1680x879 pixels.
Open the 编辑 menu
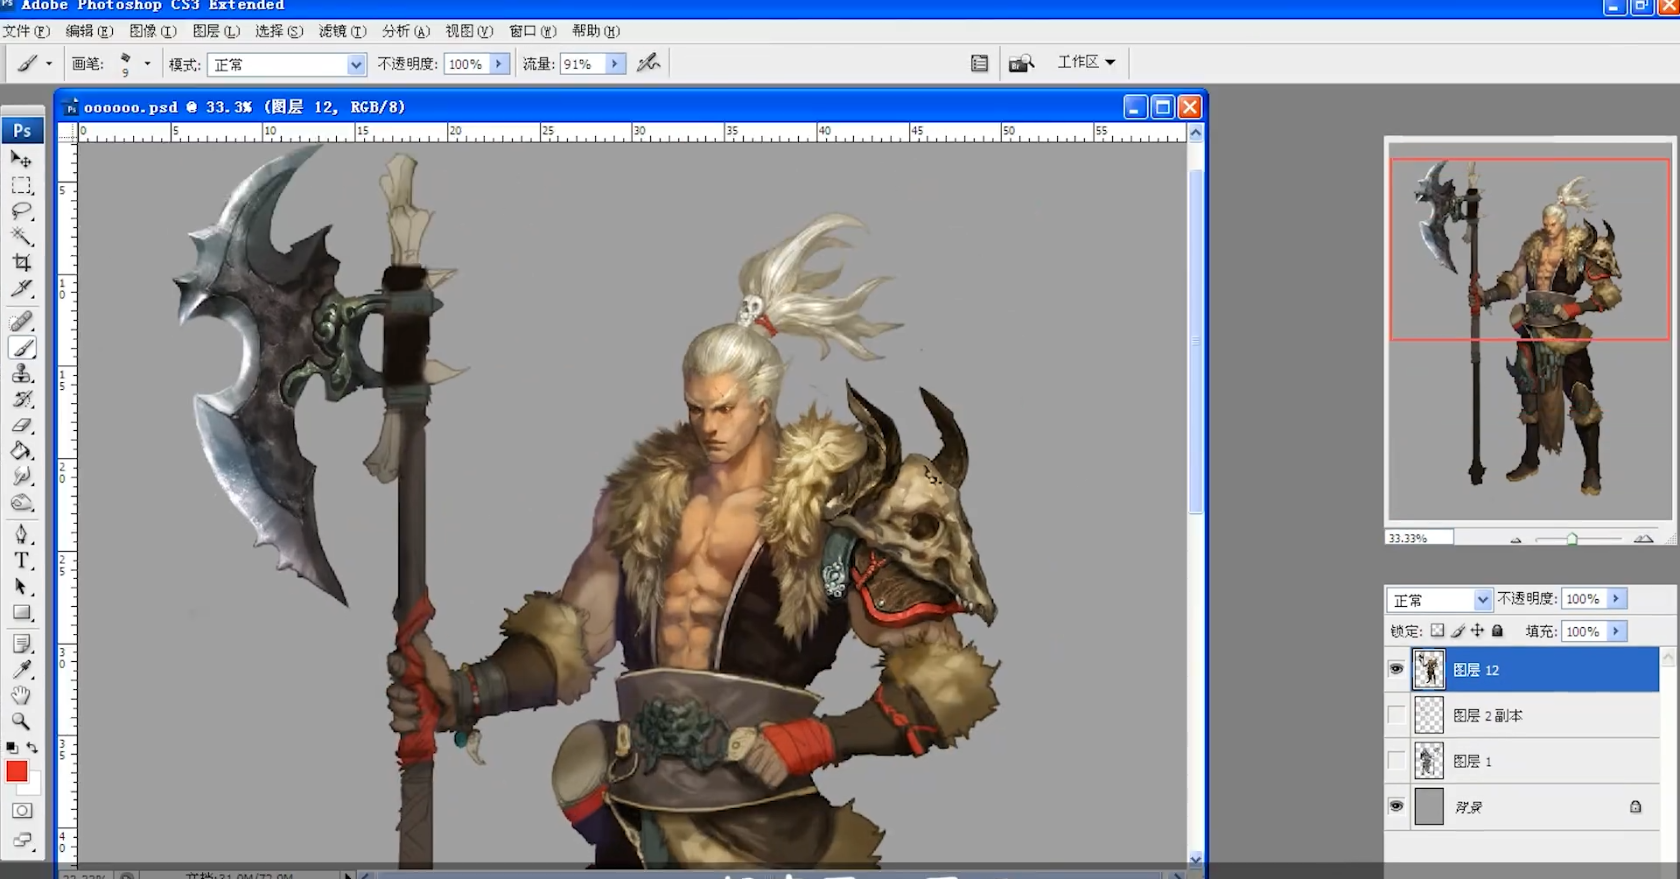[89, 31]
